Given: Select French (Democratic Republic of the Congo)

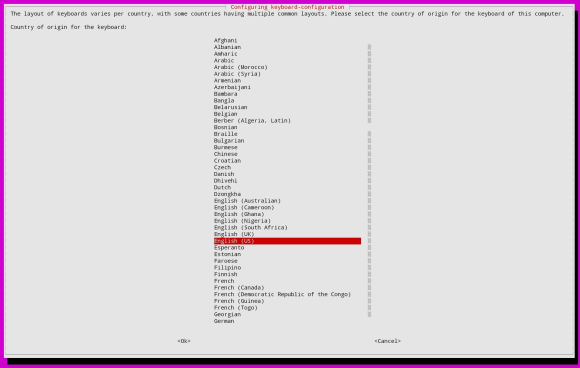Looking at the screenshot, I should pyautogui.click(x=282, y=294).
